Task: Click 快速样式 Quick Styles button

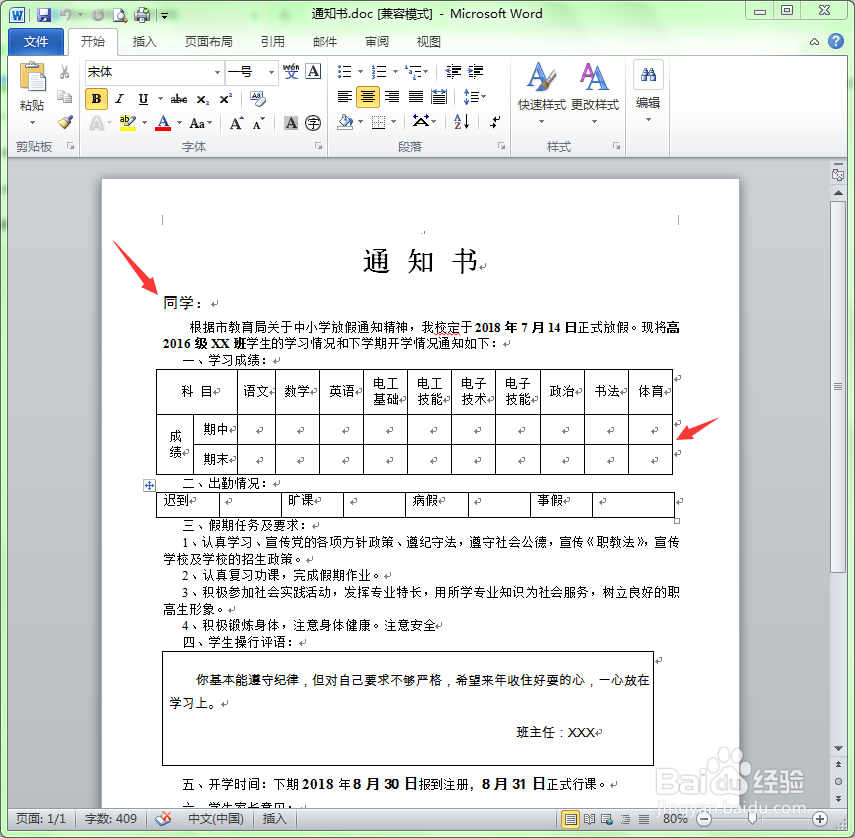Action: click(541, 92)
